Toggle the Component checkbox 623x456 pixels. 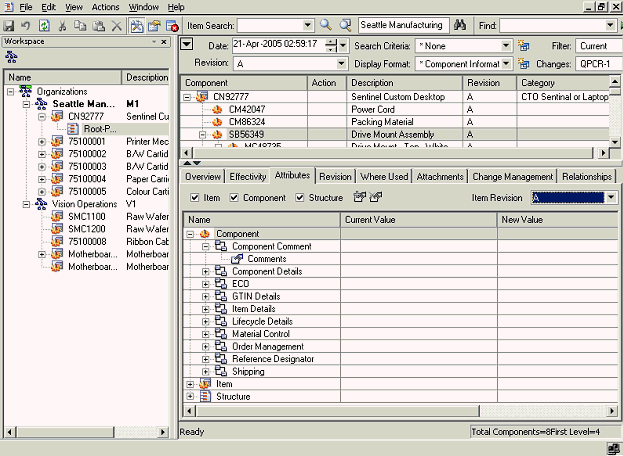pos(234,198)
